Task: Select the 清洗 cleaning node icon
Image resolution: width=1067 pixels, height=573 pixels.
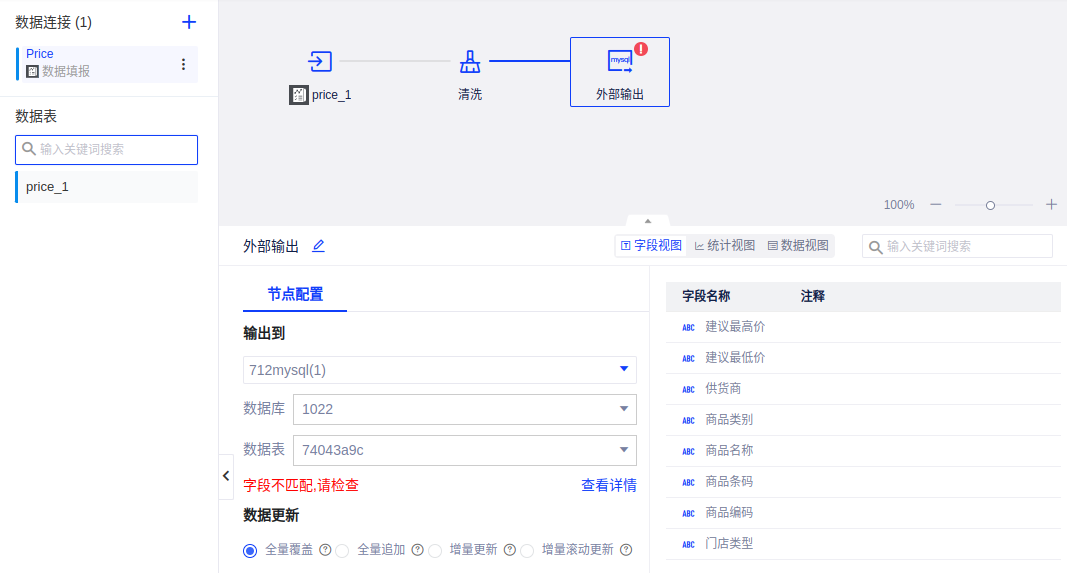Action: click(470, 62)
